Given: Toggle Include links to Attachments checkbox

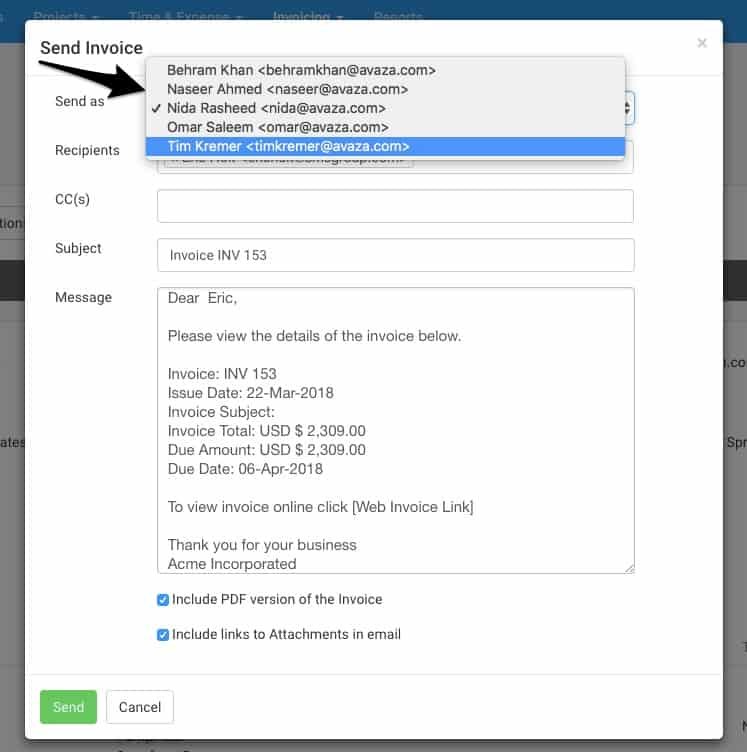Looking at the screenshot, I should click(x=163, y=635).
